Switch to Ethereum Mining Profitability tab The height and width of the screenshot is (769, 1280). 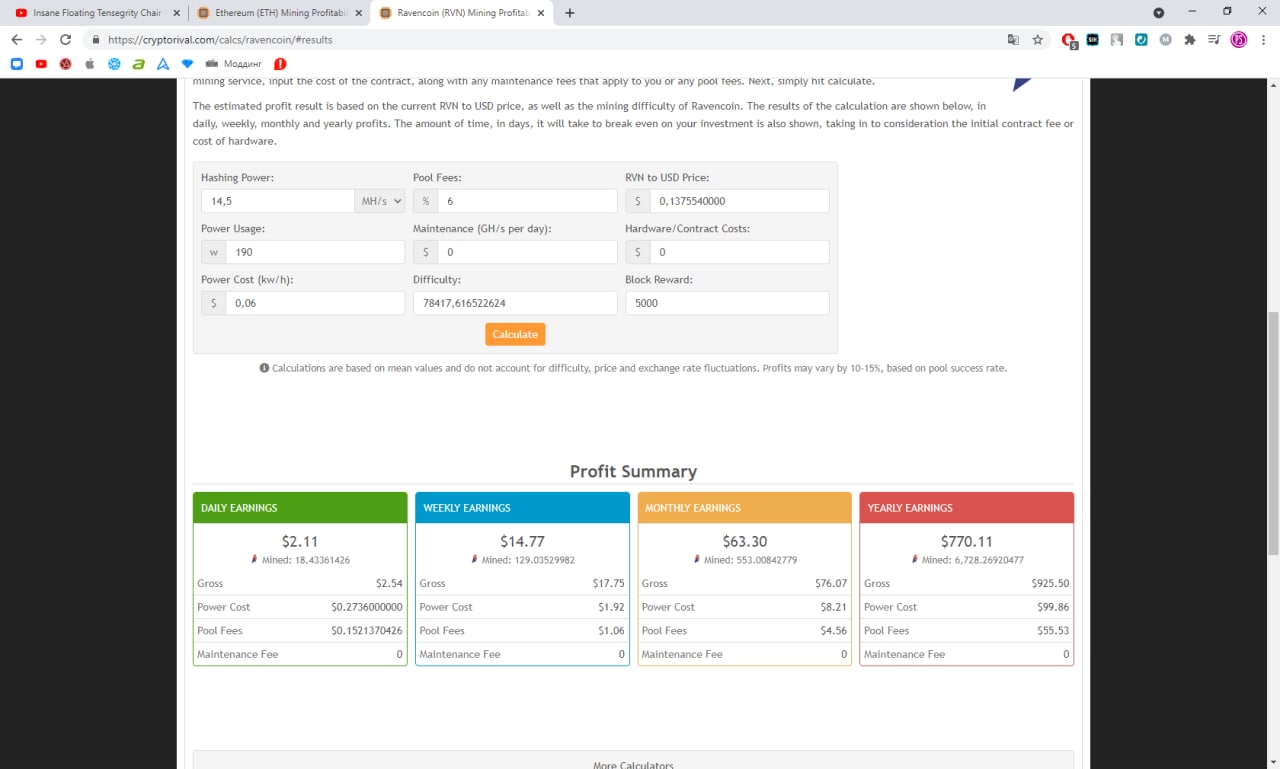(x=278, y=13)
